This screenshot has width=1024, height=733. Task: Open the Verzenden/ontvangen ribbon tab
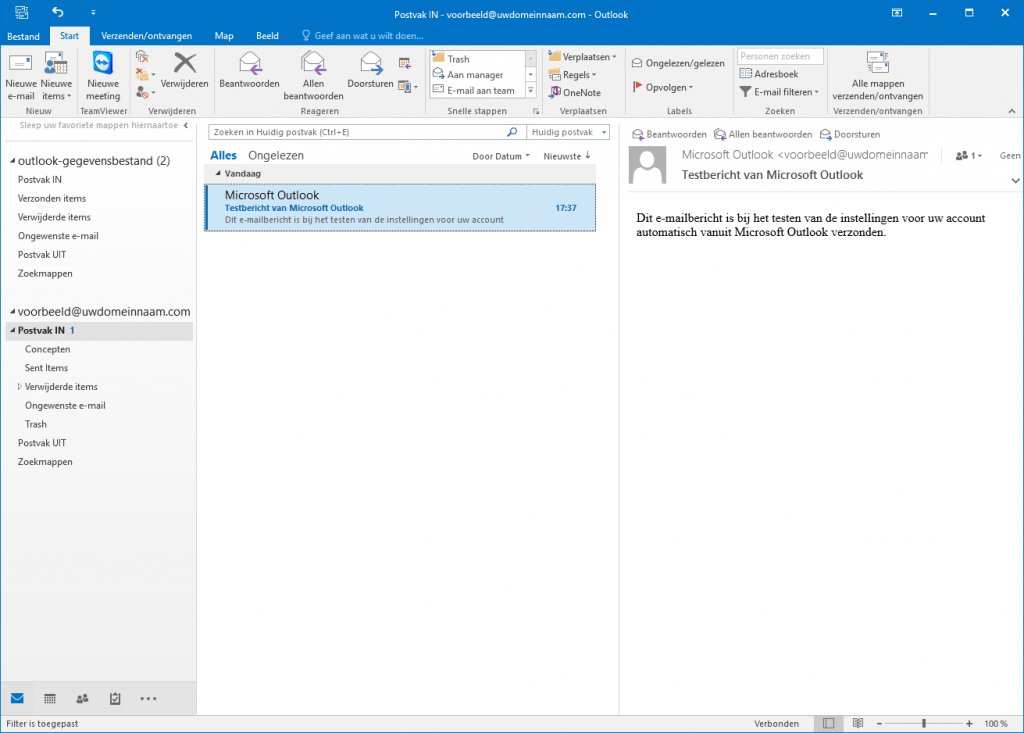[x=146, y=36]
